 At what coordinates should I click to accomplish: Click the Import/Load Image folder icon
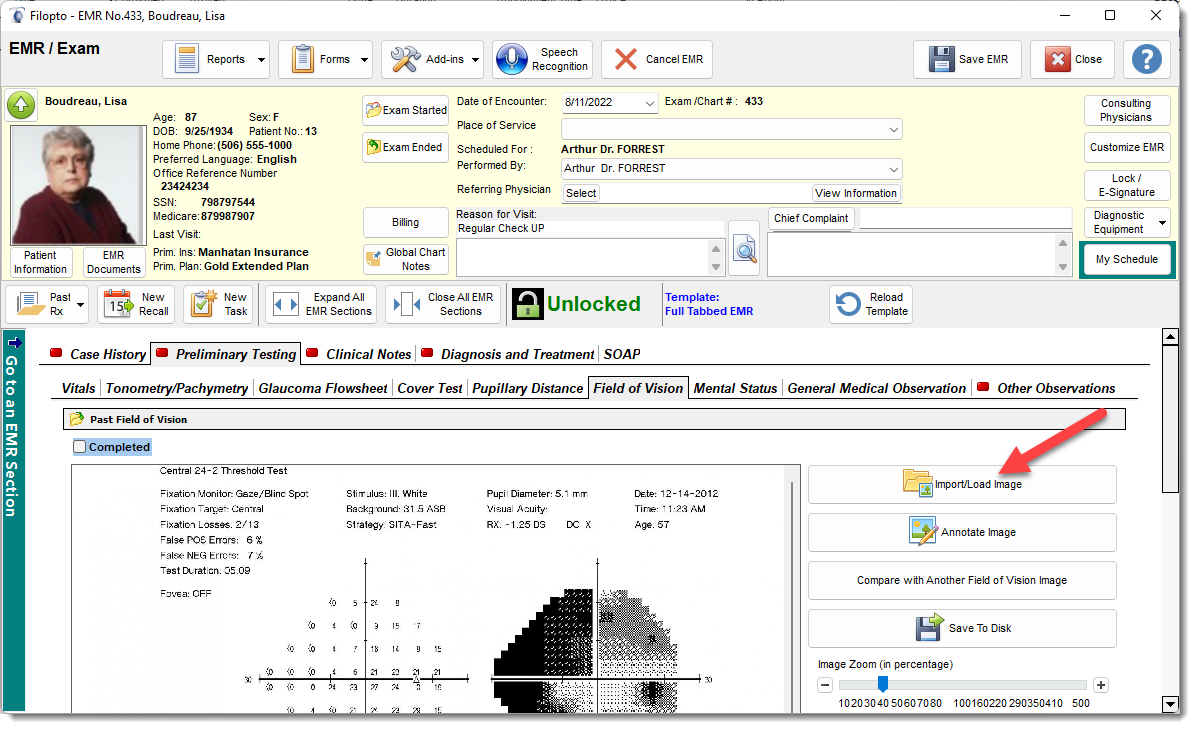[x=918, y=484]
